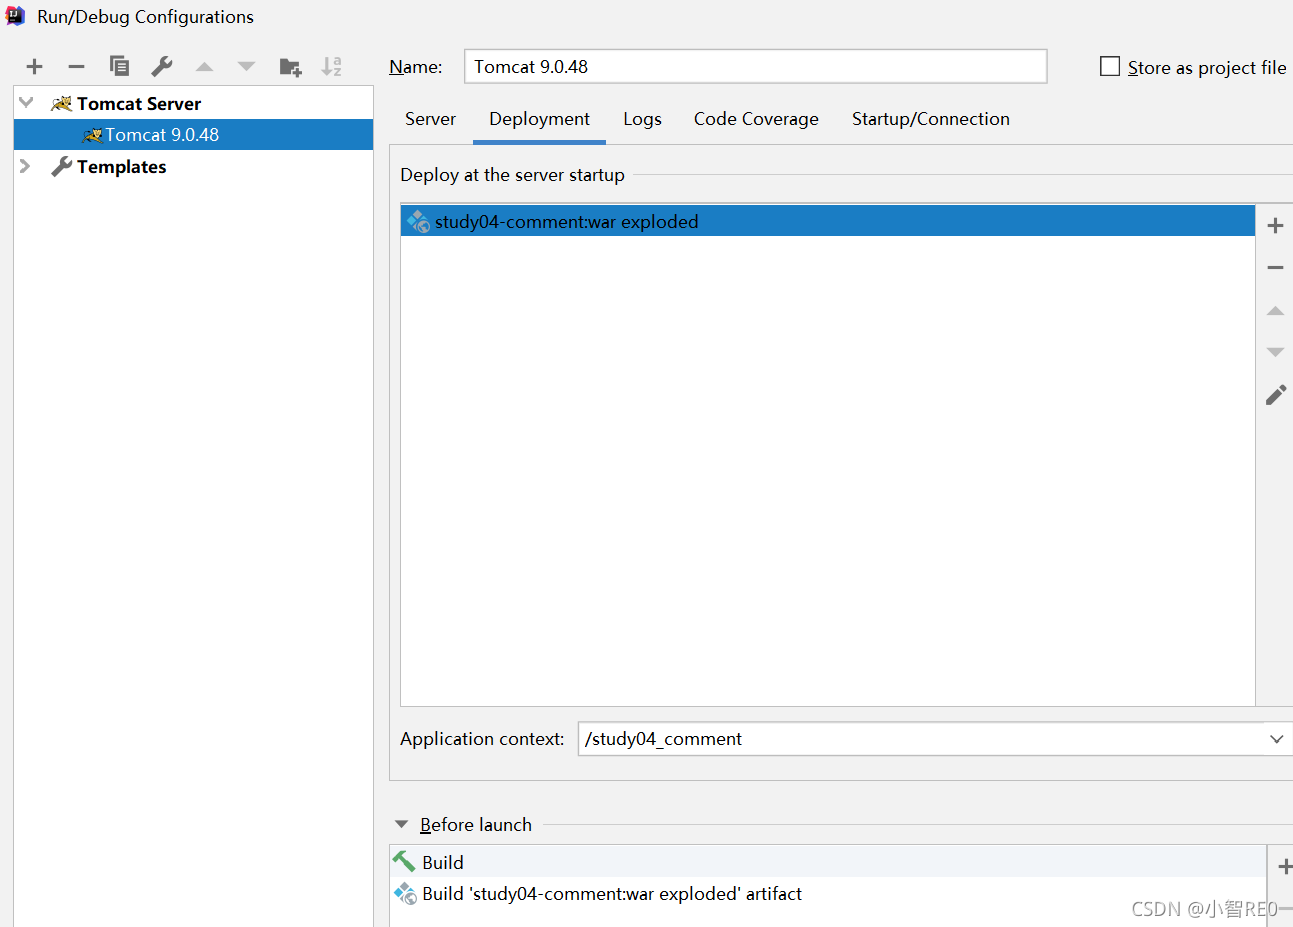Open Edit Templates wrench in toolbar
This screenshot has height=927, width=1293.
161,66
